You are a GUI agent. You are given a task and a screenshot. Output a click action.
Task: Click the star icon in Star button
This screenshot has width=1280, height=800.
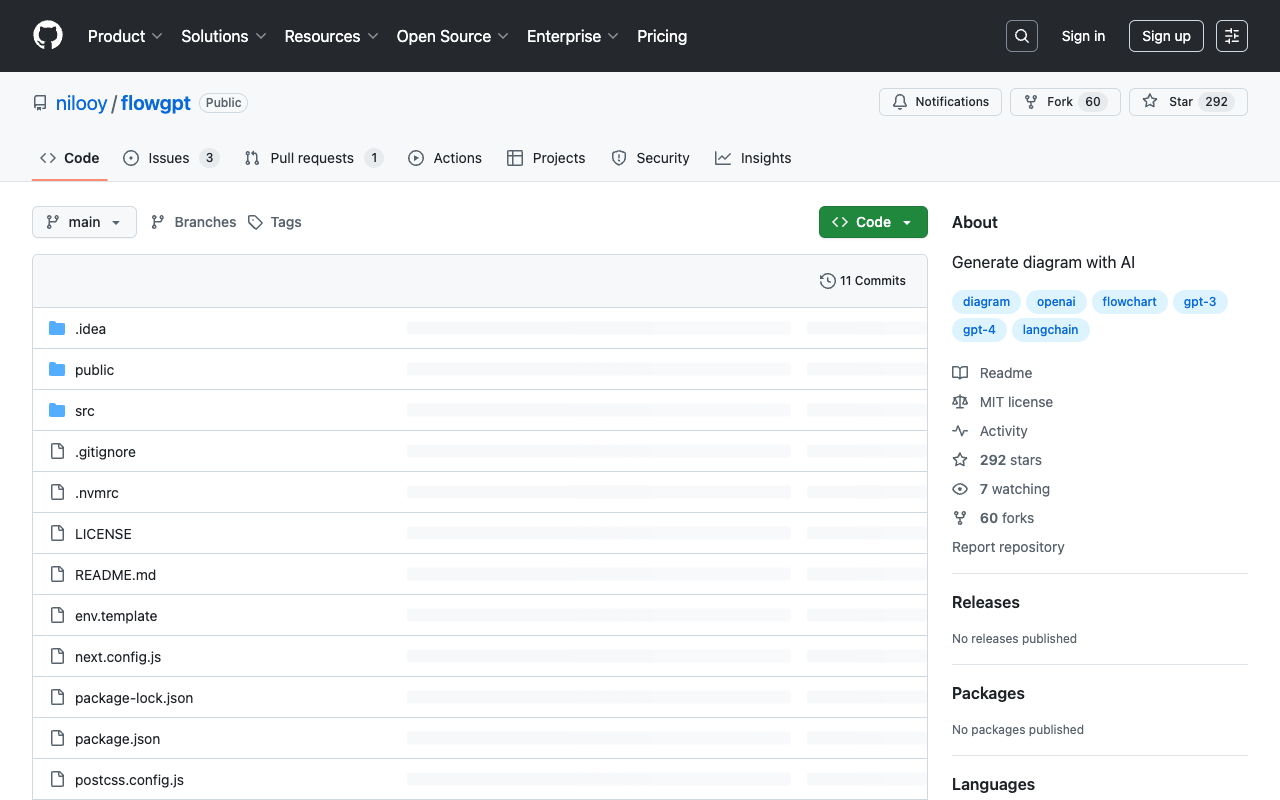tap(1150, 102)
